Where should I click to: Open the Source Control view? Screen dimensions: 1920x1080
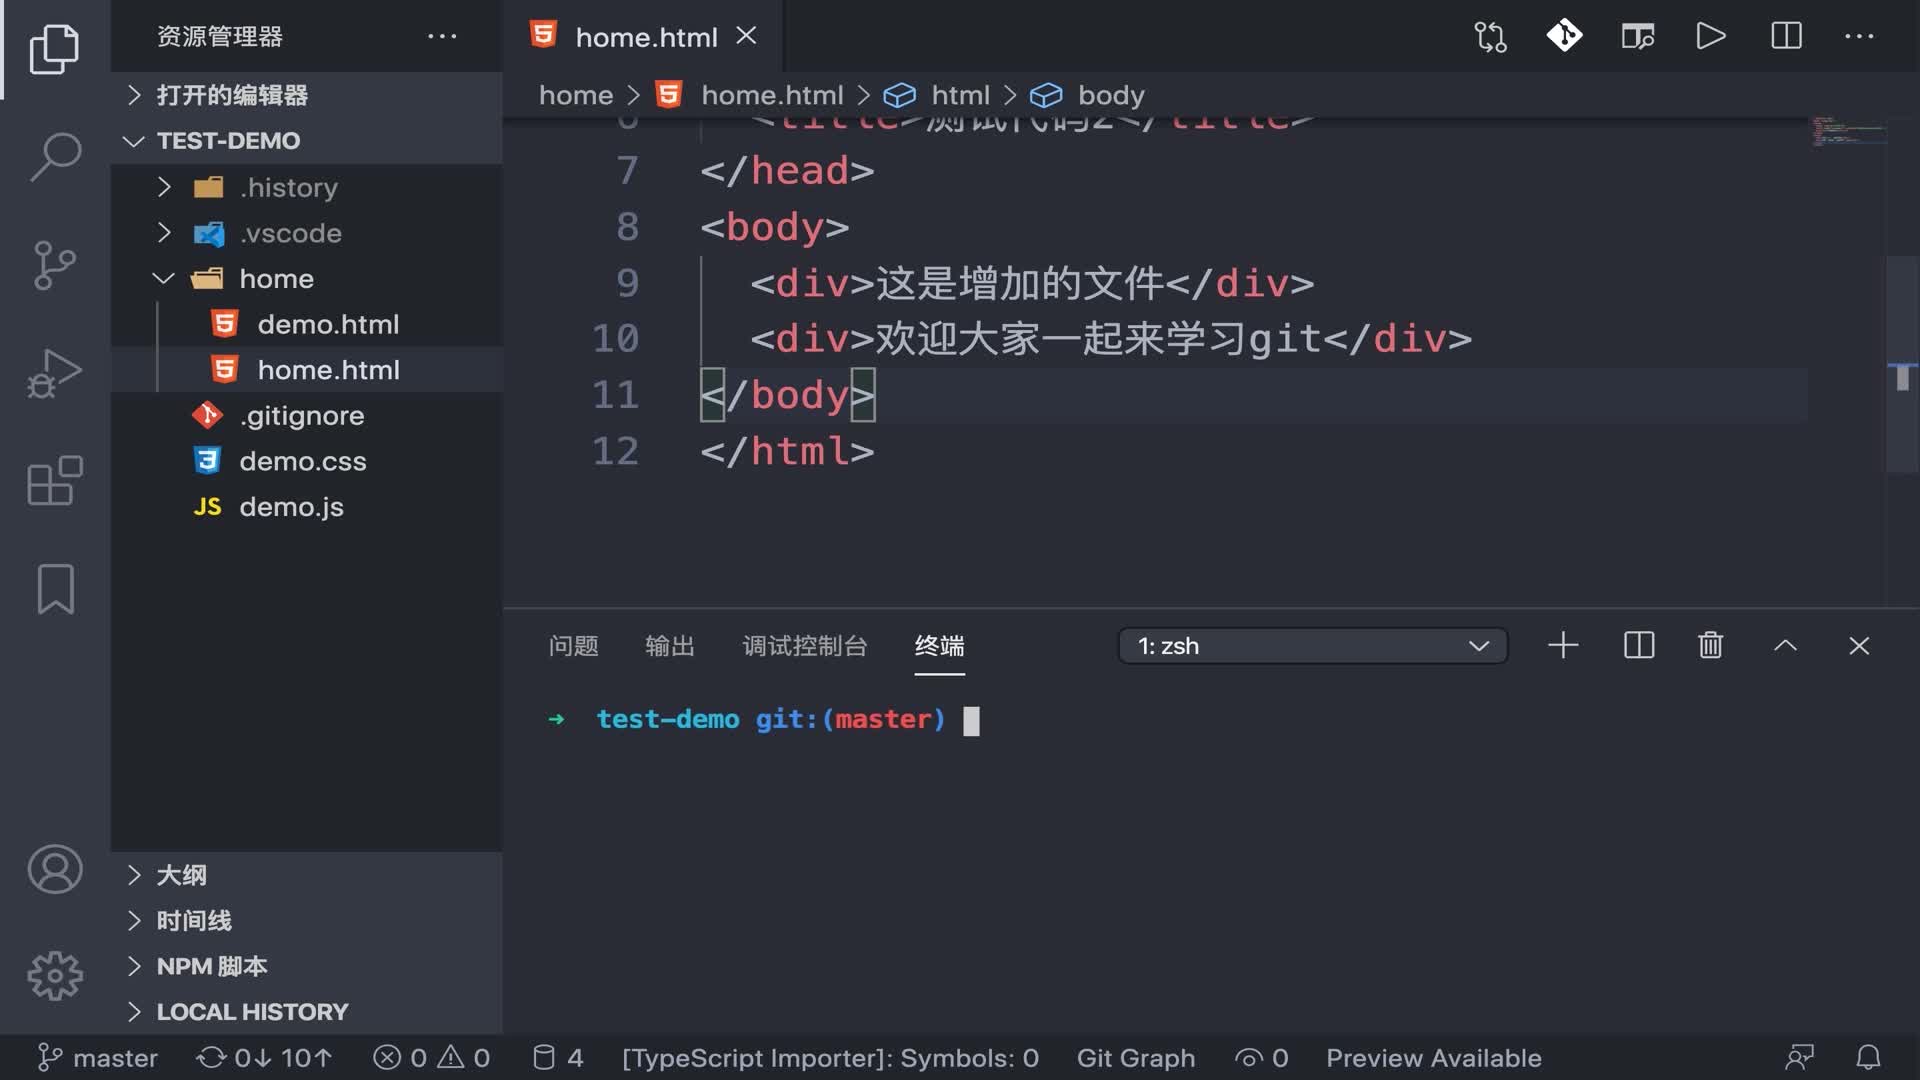pyautogui.click(x=55, y=265)
